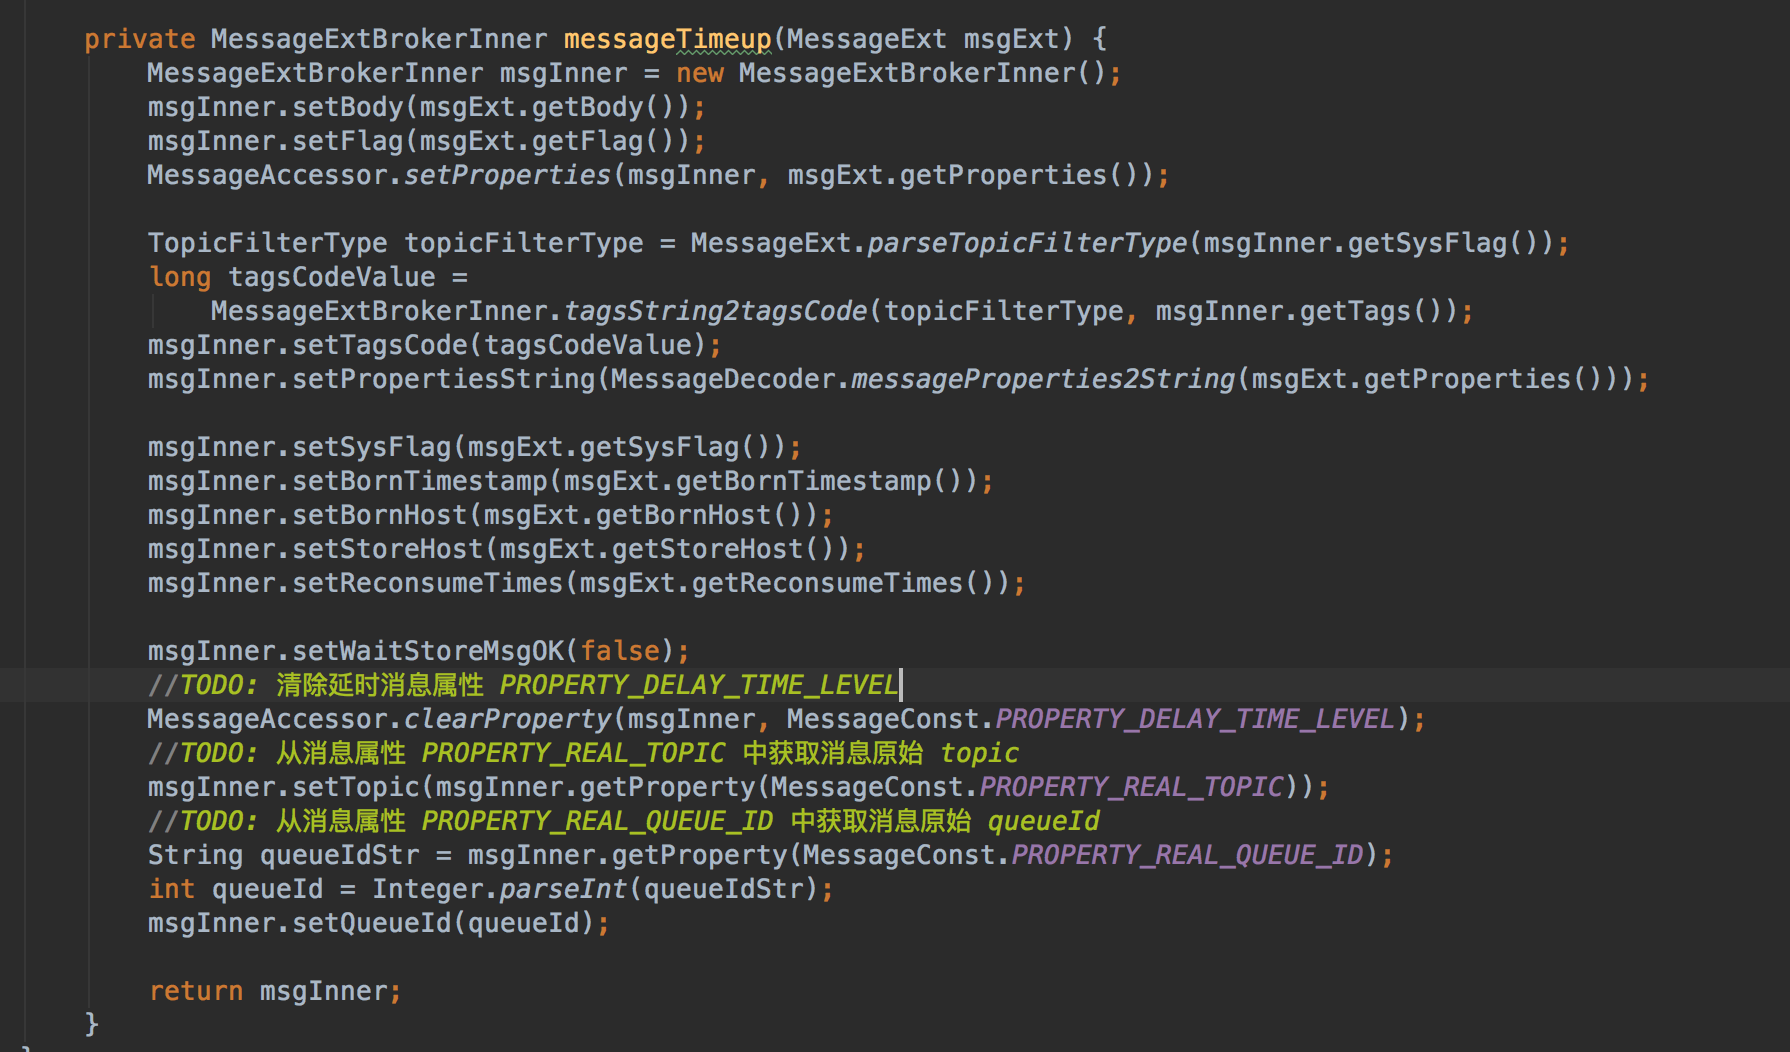Viewport: 1790px width, 1052px height.
Task: Click msgInner.setStoreHost line
Action: click(x=506, y=549)
